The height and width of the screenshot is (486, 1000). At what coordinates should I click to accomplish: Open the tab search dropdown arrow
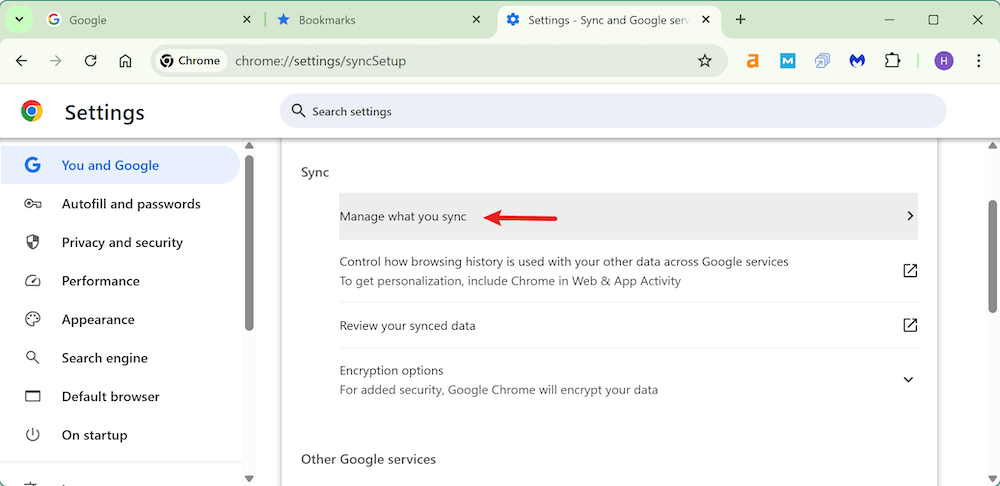click(x=19, y=20)
